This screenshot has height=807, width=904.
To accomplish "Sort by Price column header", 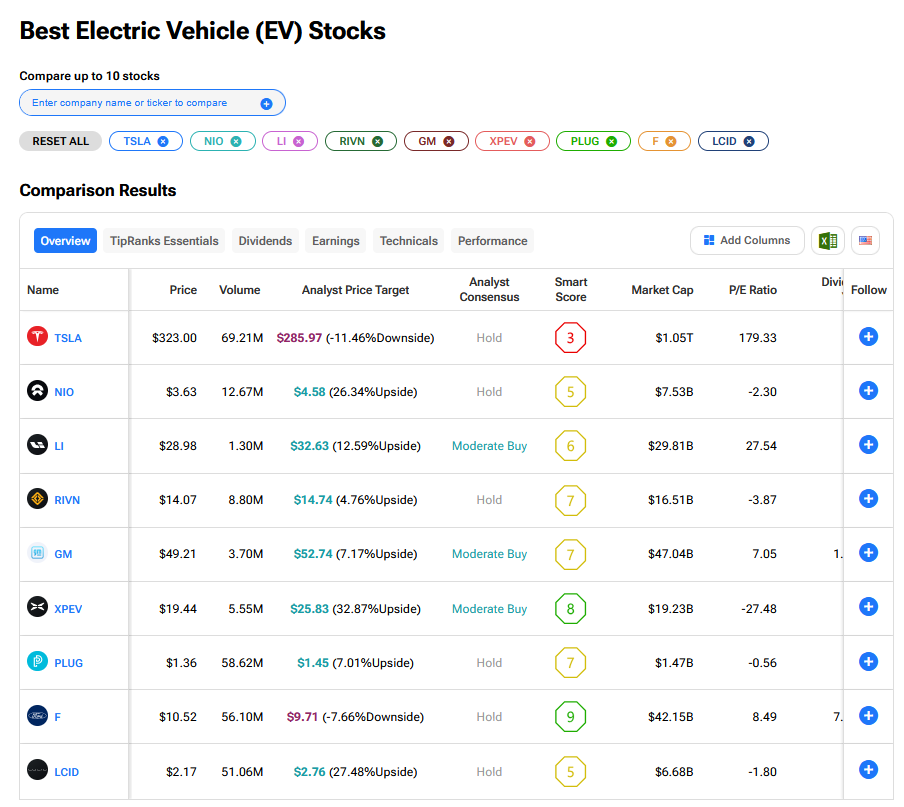I will [x=183, y=290].
